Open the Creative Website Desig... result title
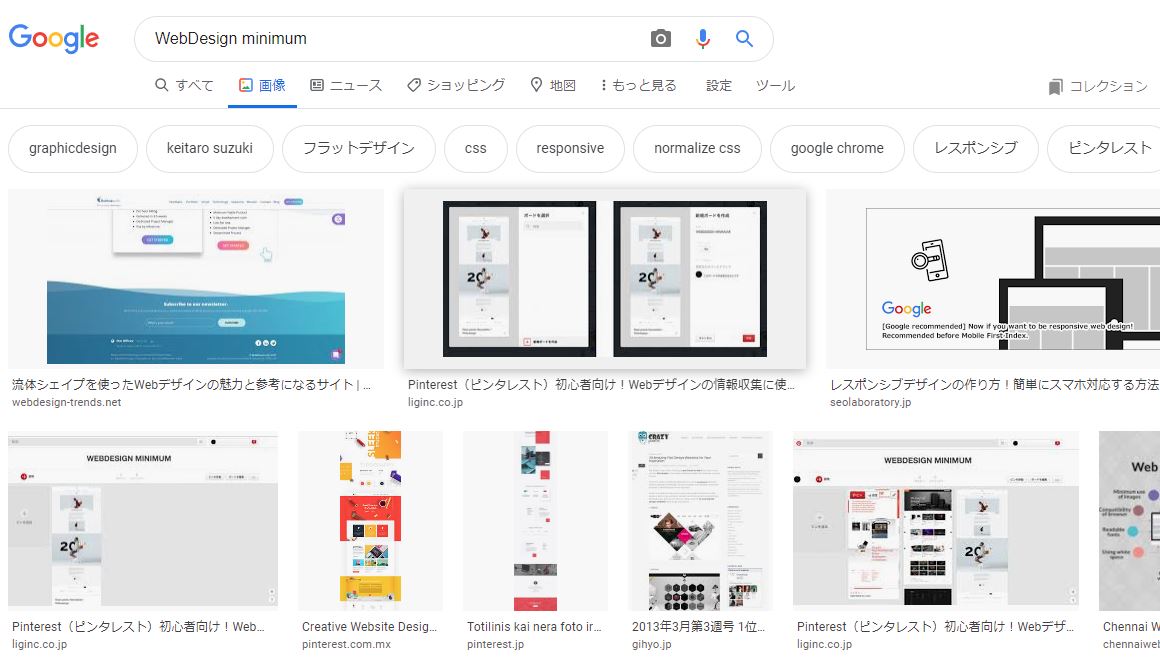Viewport: 1160px width, 663px height. point(369,627)
